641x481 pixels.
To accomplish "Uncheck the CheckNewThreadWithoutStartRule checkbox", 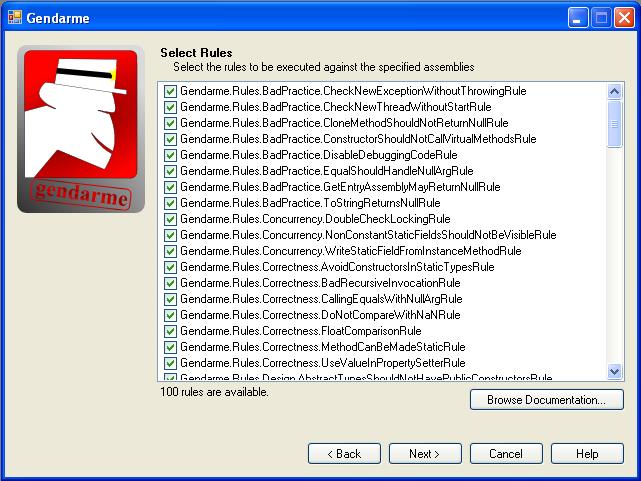I will (x=170, y=107).
